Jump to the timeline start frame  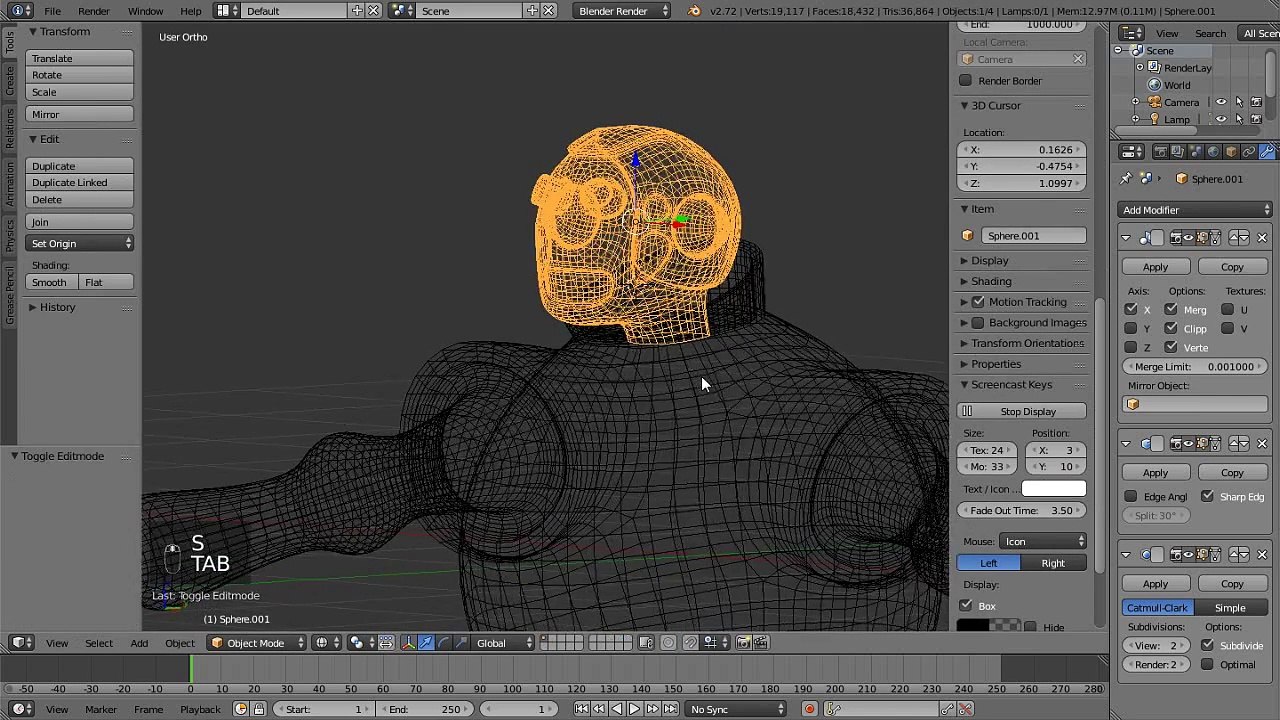(581, 709)
